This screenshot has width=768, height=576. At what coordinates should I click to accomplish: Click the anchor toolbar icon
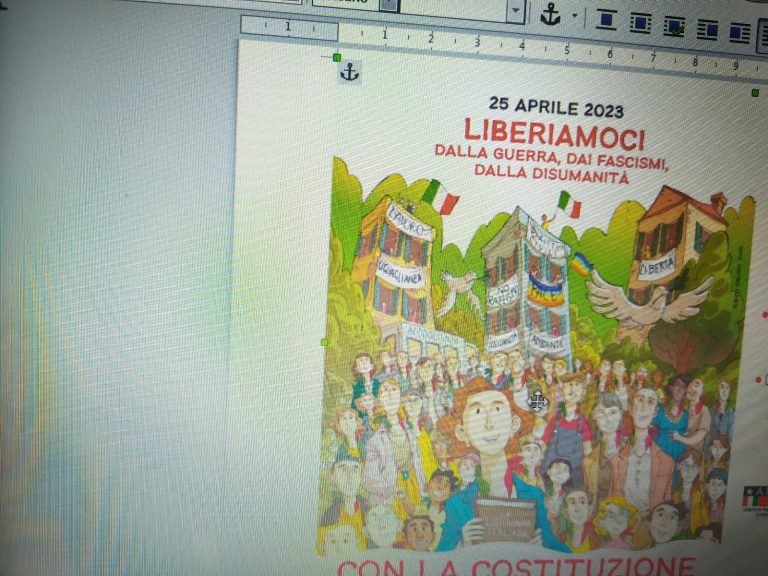(x=550, y=15)
